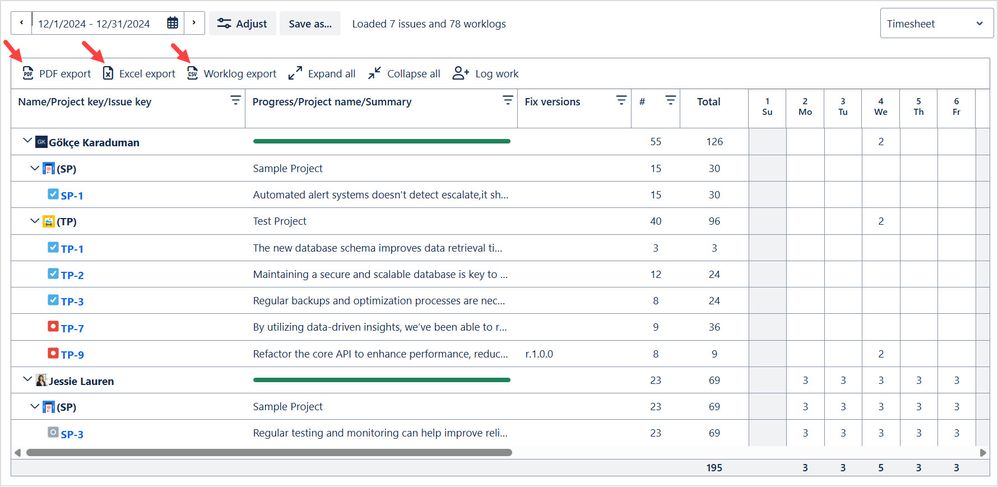Viewport: 998px width, 487px height.
Task: Open the SP-3 issue link
Action: (72, 434)
